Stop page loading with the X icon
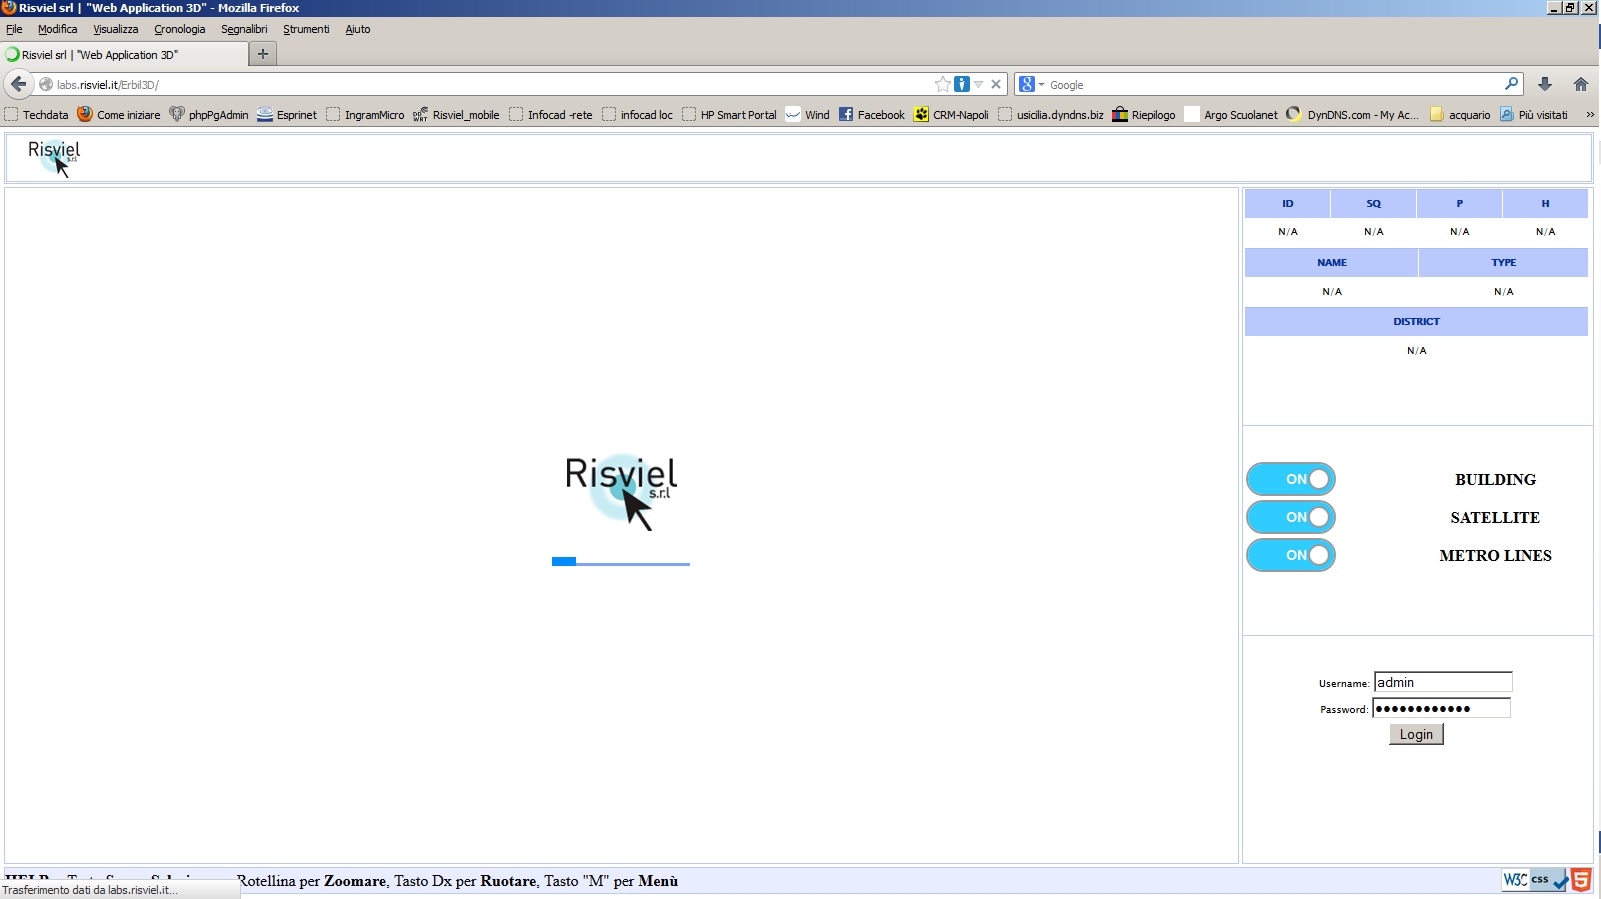The height and width of the screenshot is (899, 1601). pyautogui.click(x=996, y=84)
